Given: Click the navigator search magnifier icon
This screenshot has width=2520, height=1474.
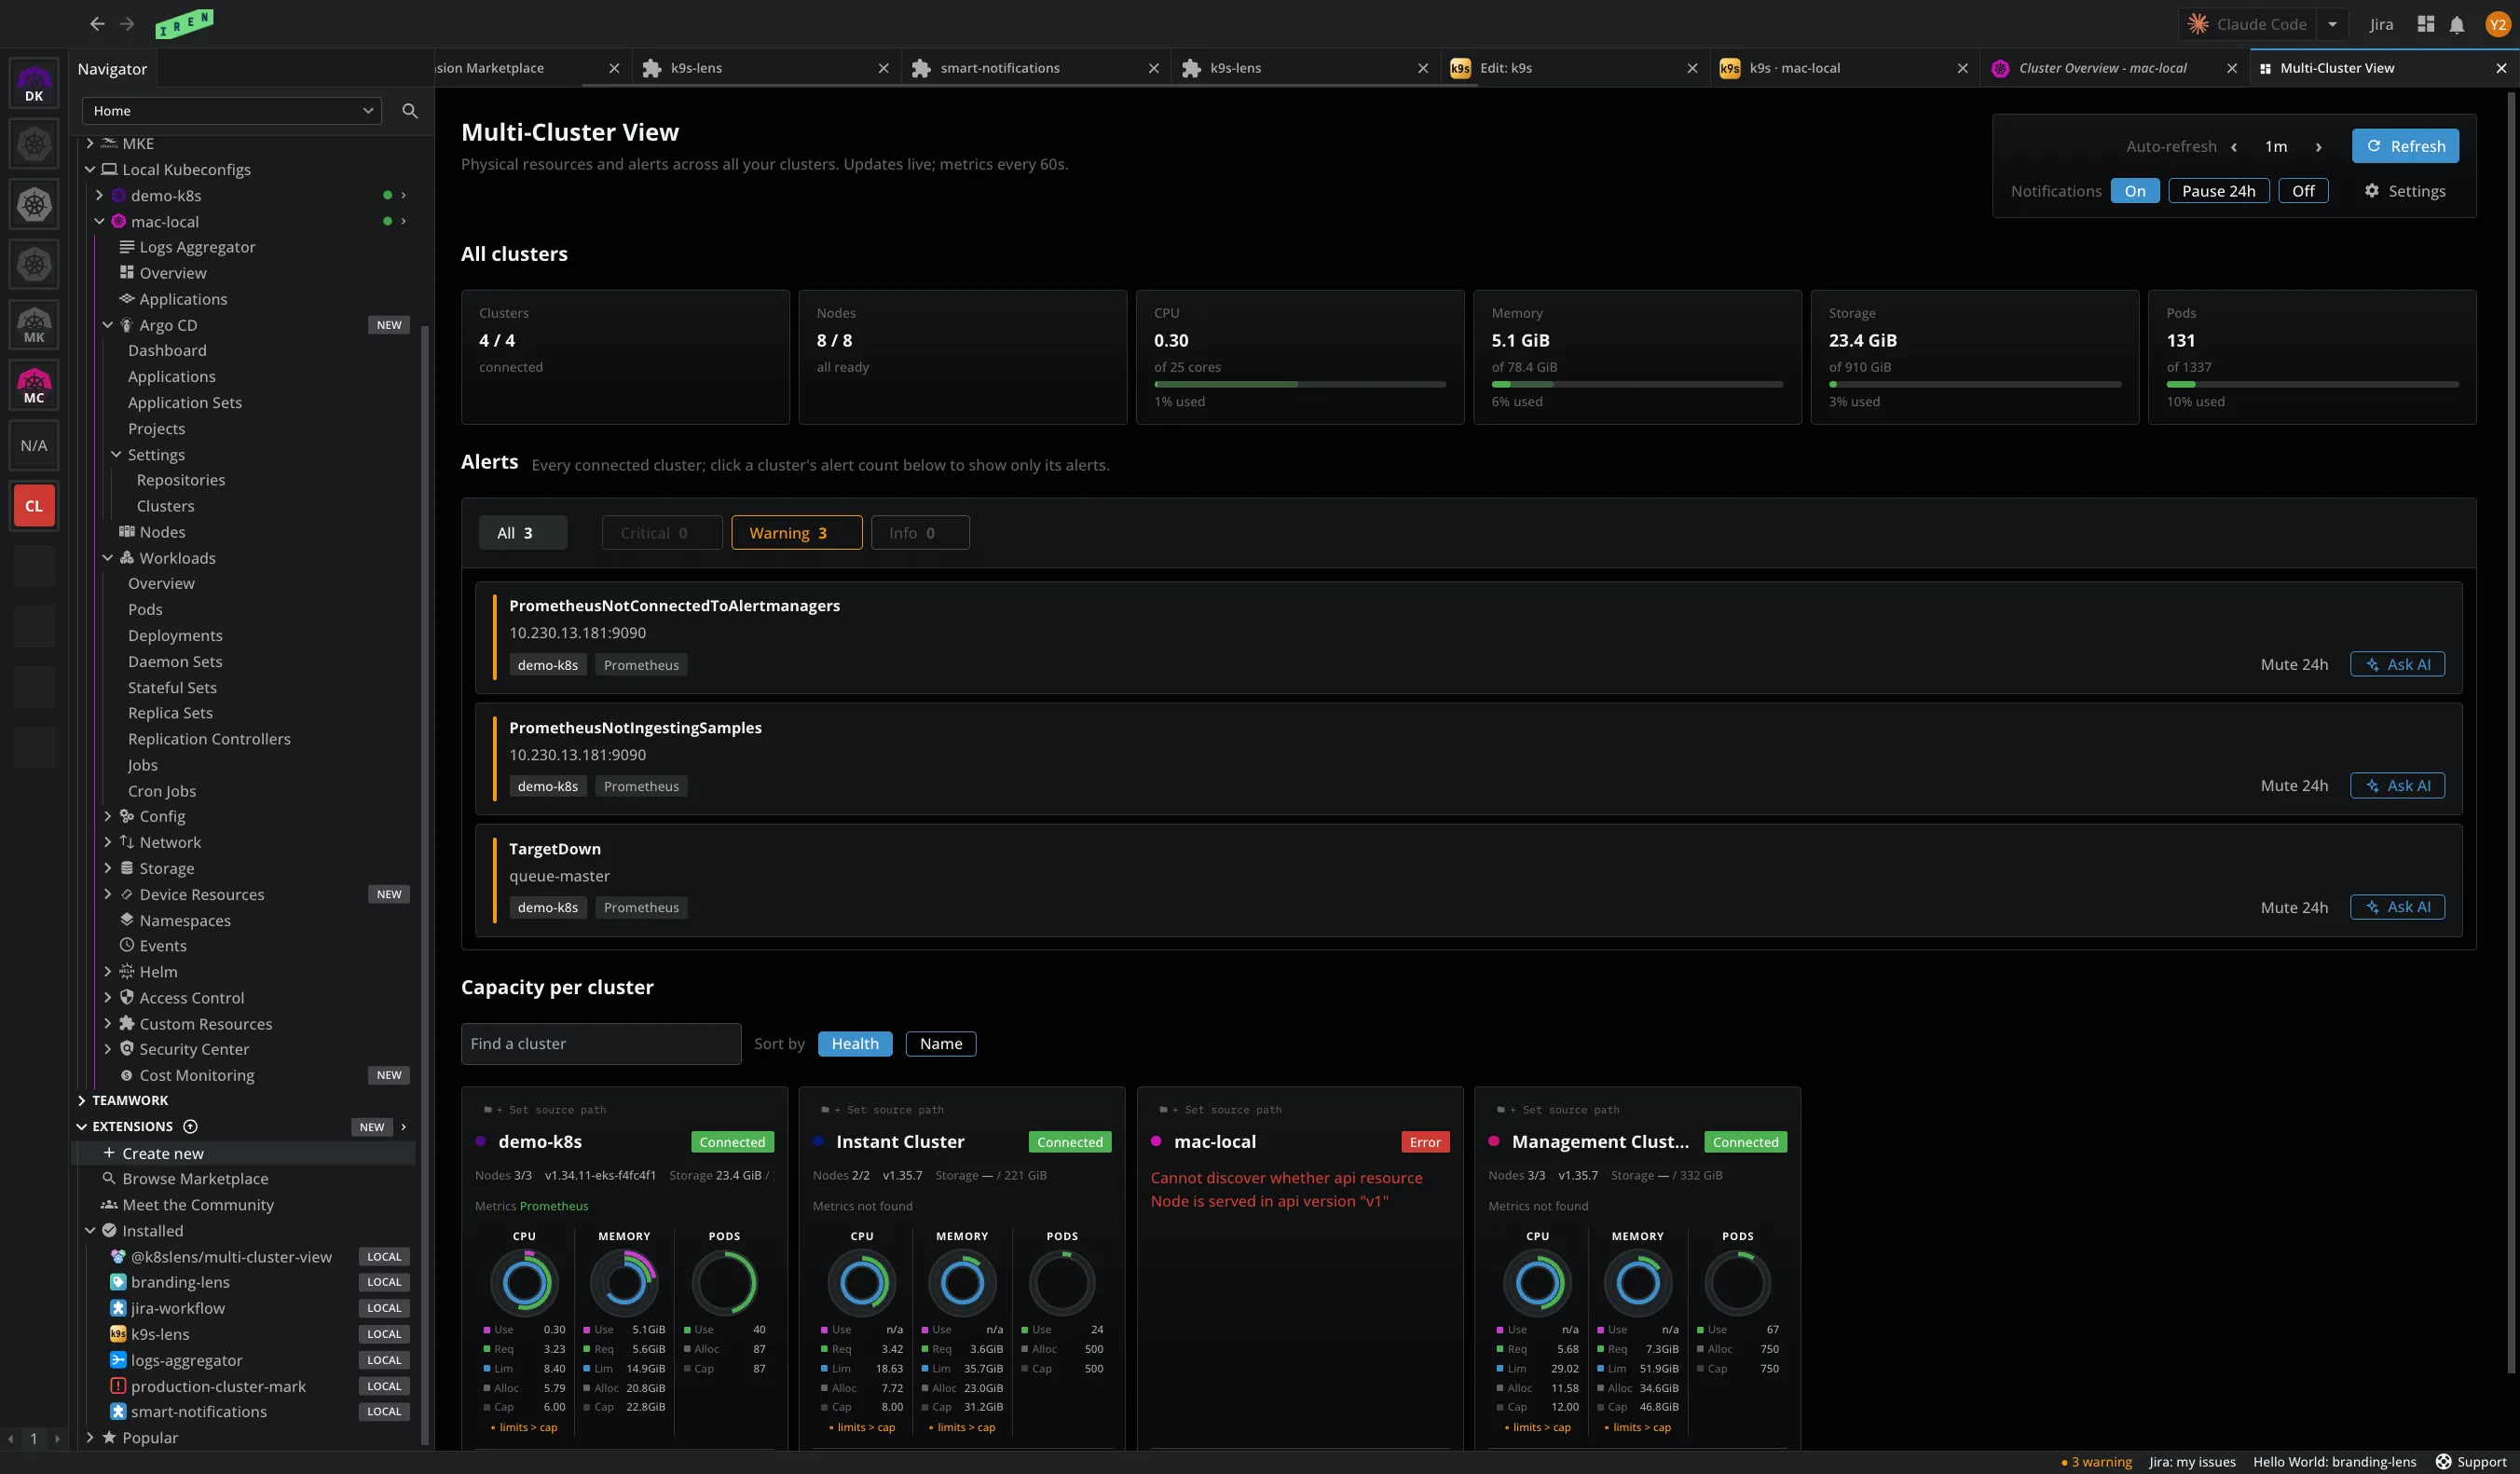Looking at the screenshot, I should click(x=410, y=111).
